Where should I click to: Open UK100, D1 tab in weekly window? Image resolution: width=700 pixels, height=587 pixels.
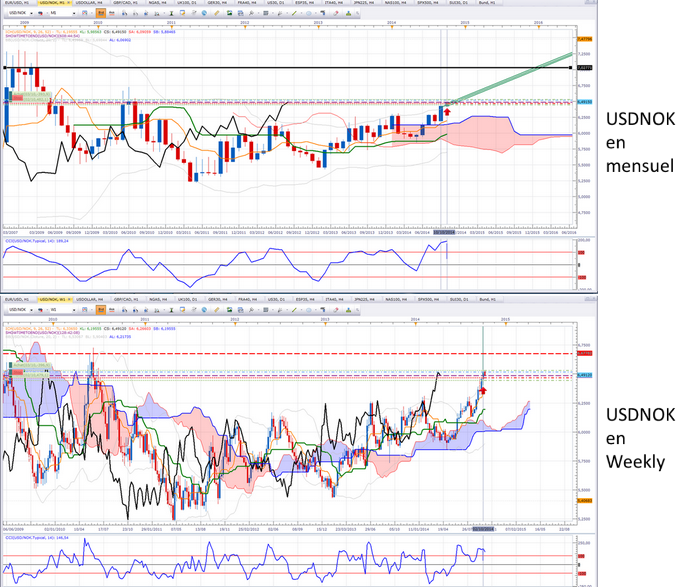tap(187, 299)
